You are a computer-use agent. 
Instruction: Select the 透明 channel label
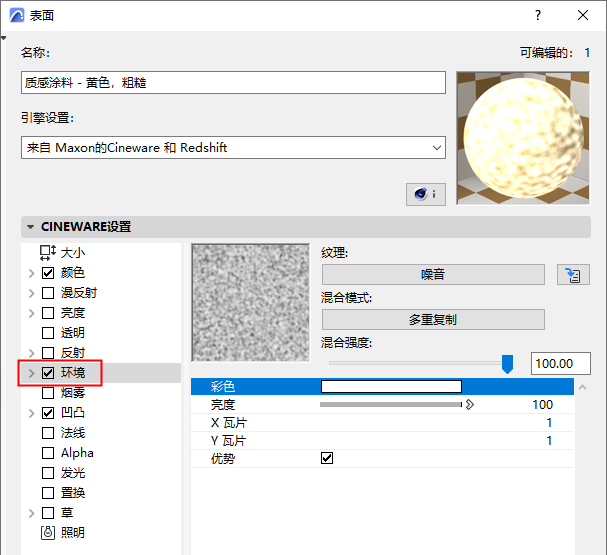click(x=73, y=333)
